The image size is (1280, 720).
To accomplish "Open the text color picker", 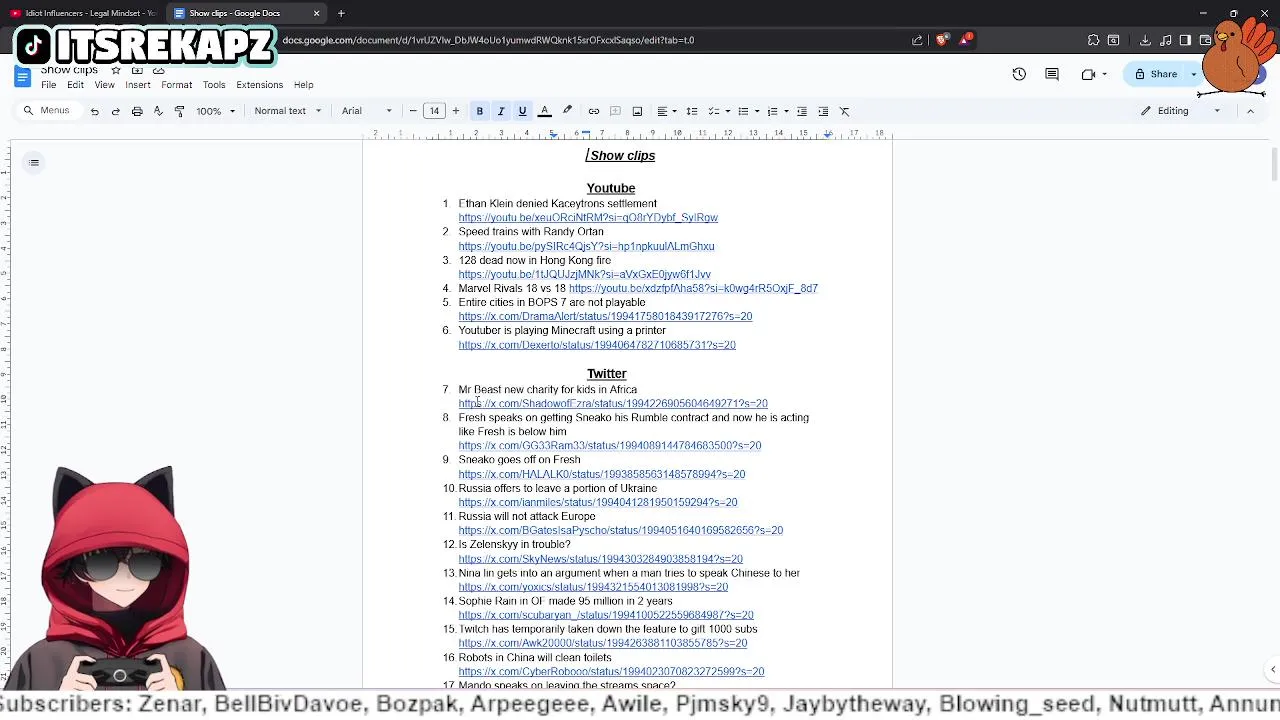I will click(x=545, y=111).
